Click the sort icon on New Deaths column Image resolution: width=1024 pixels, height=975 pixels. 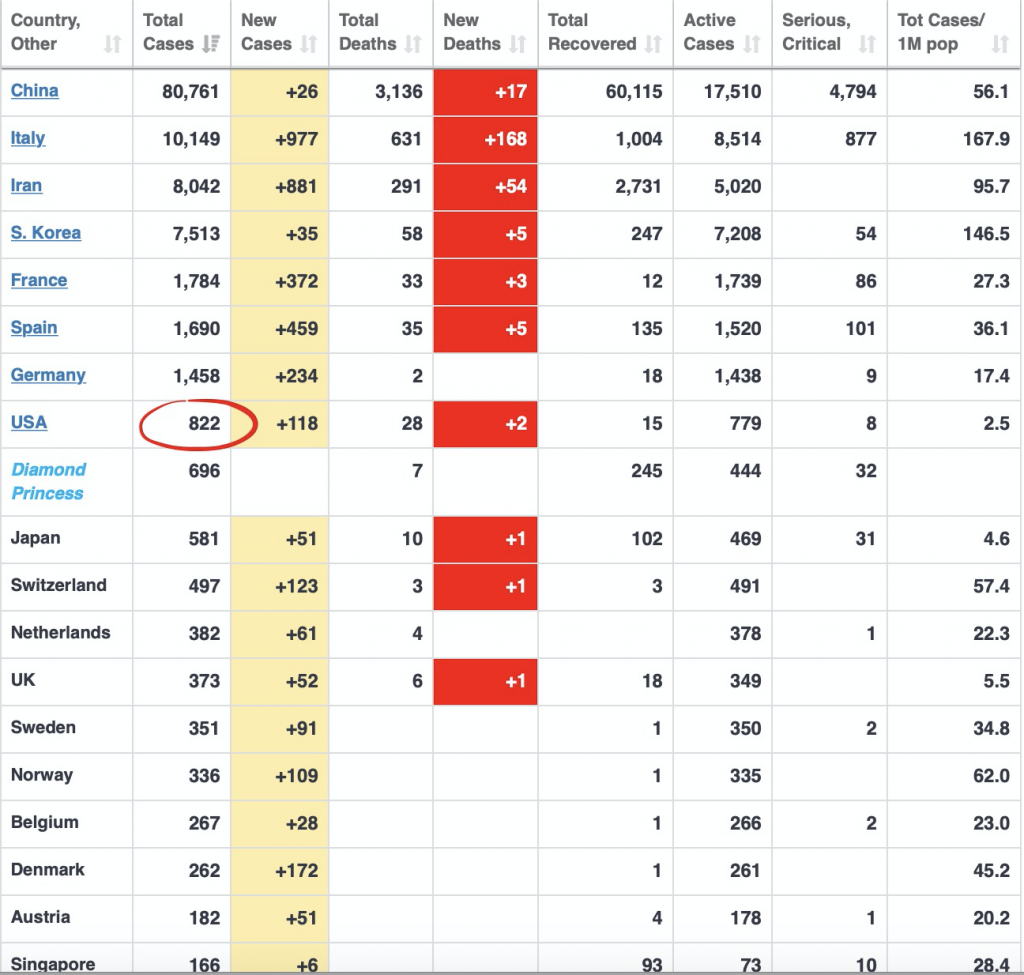click(517, 45)
